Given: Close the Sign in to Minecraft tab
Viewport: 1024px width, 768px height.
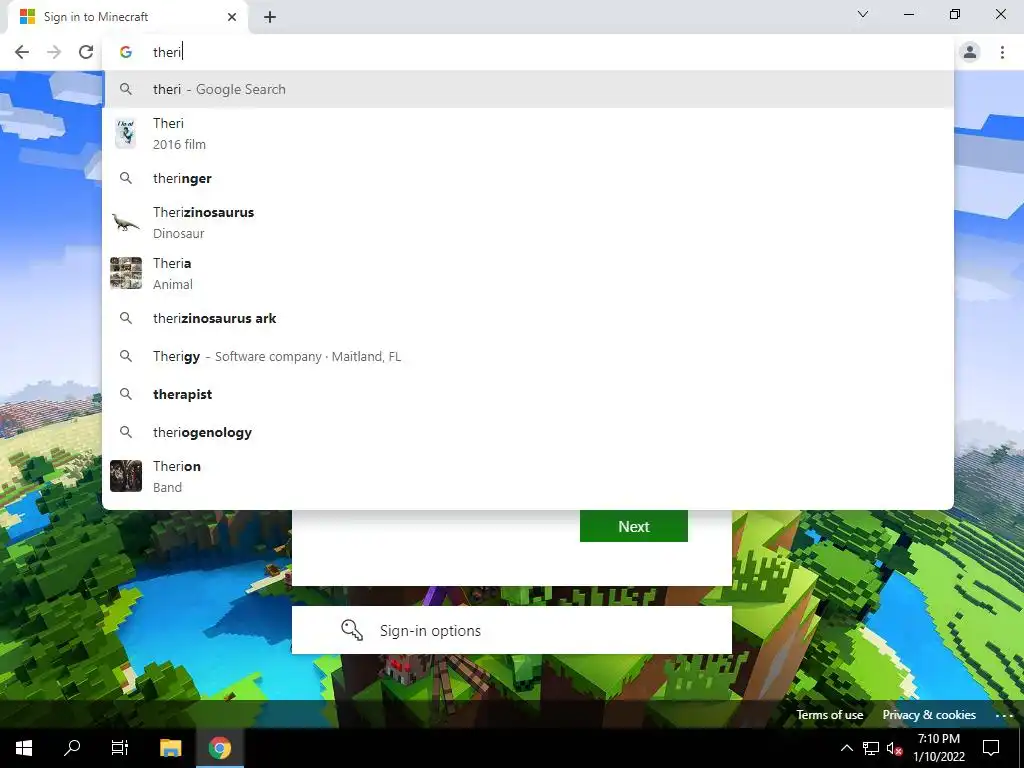Looking at the screenshot, I should [x=232, y=17].
